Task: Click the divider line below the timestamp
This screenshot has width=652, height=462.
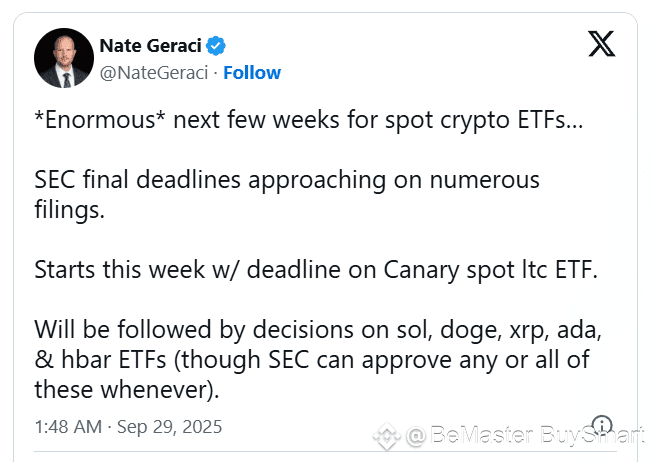Action: click(325, 451)
